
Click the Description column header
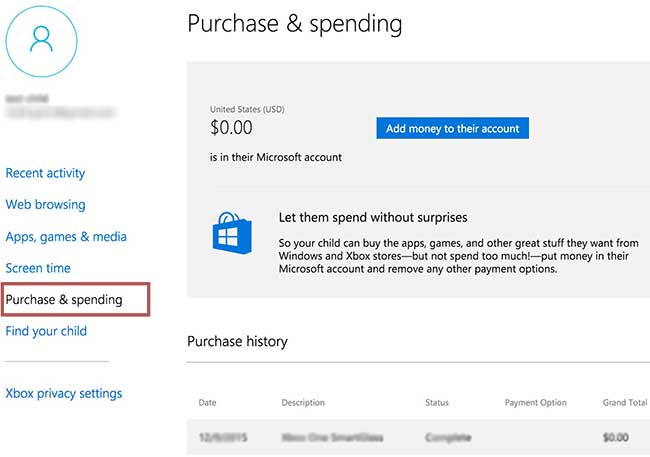pos(303,403)
